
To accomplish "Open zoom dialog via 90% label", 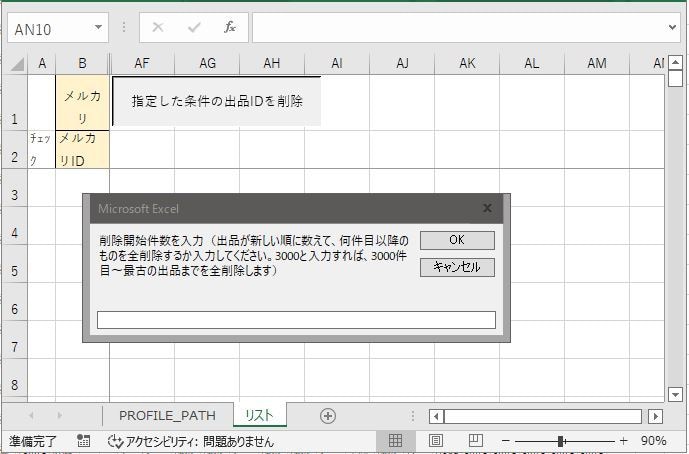I will click(653, 441).
